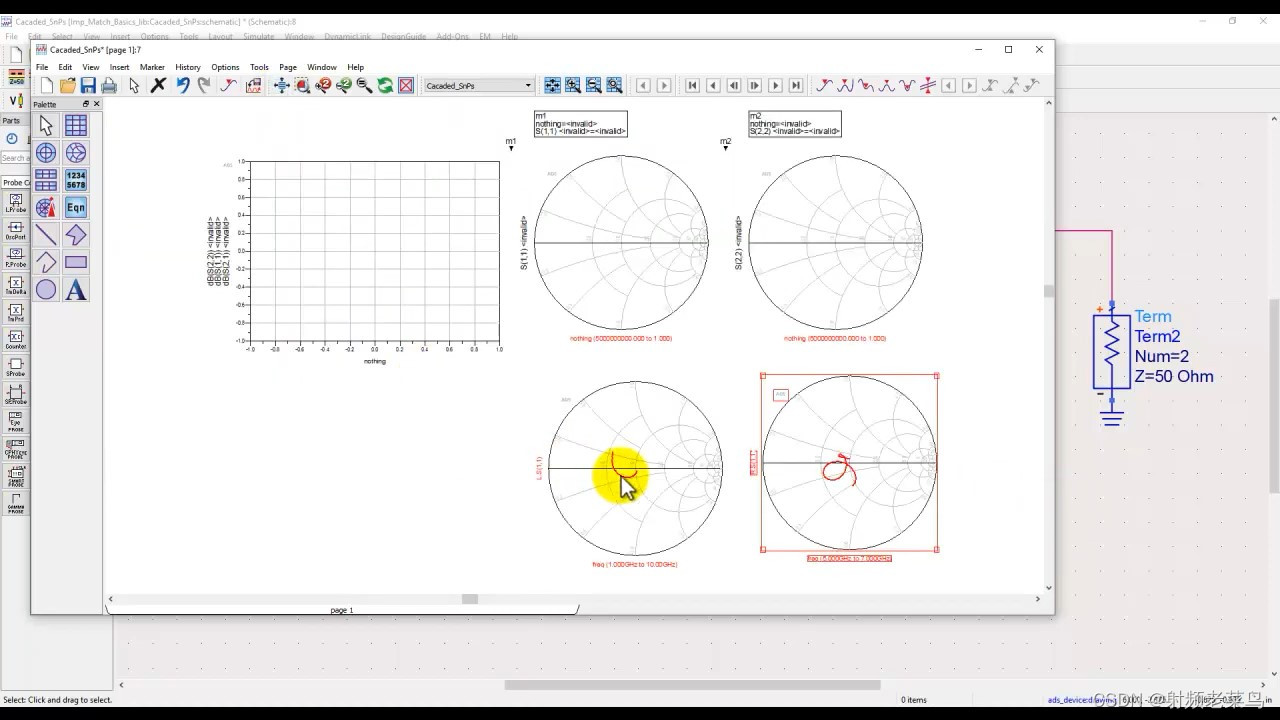
Task: Select the Text 'A' tool in palette
Action: tap(76, 290)
